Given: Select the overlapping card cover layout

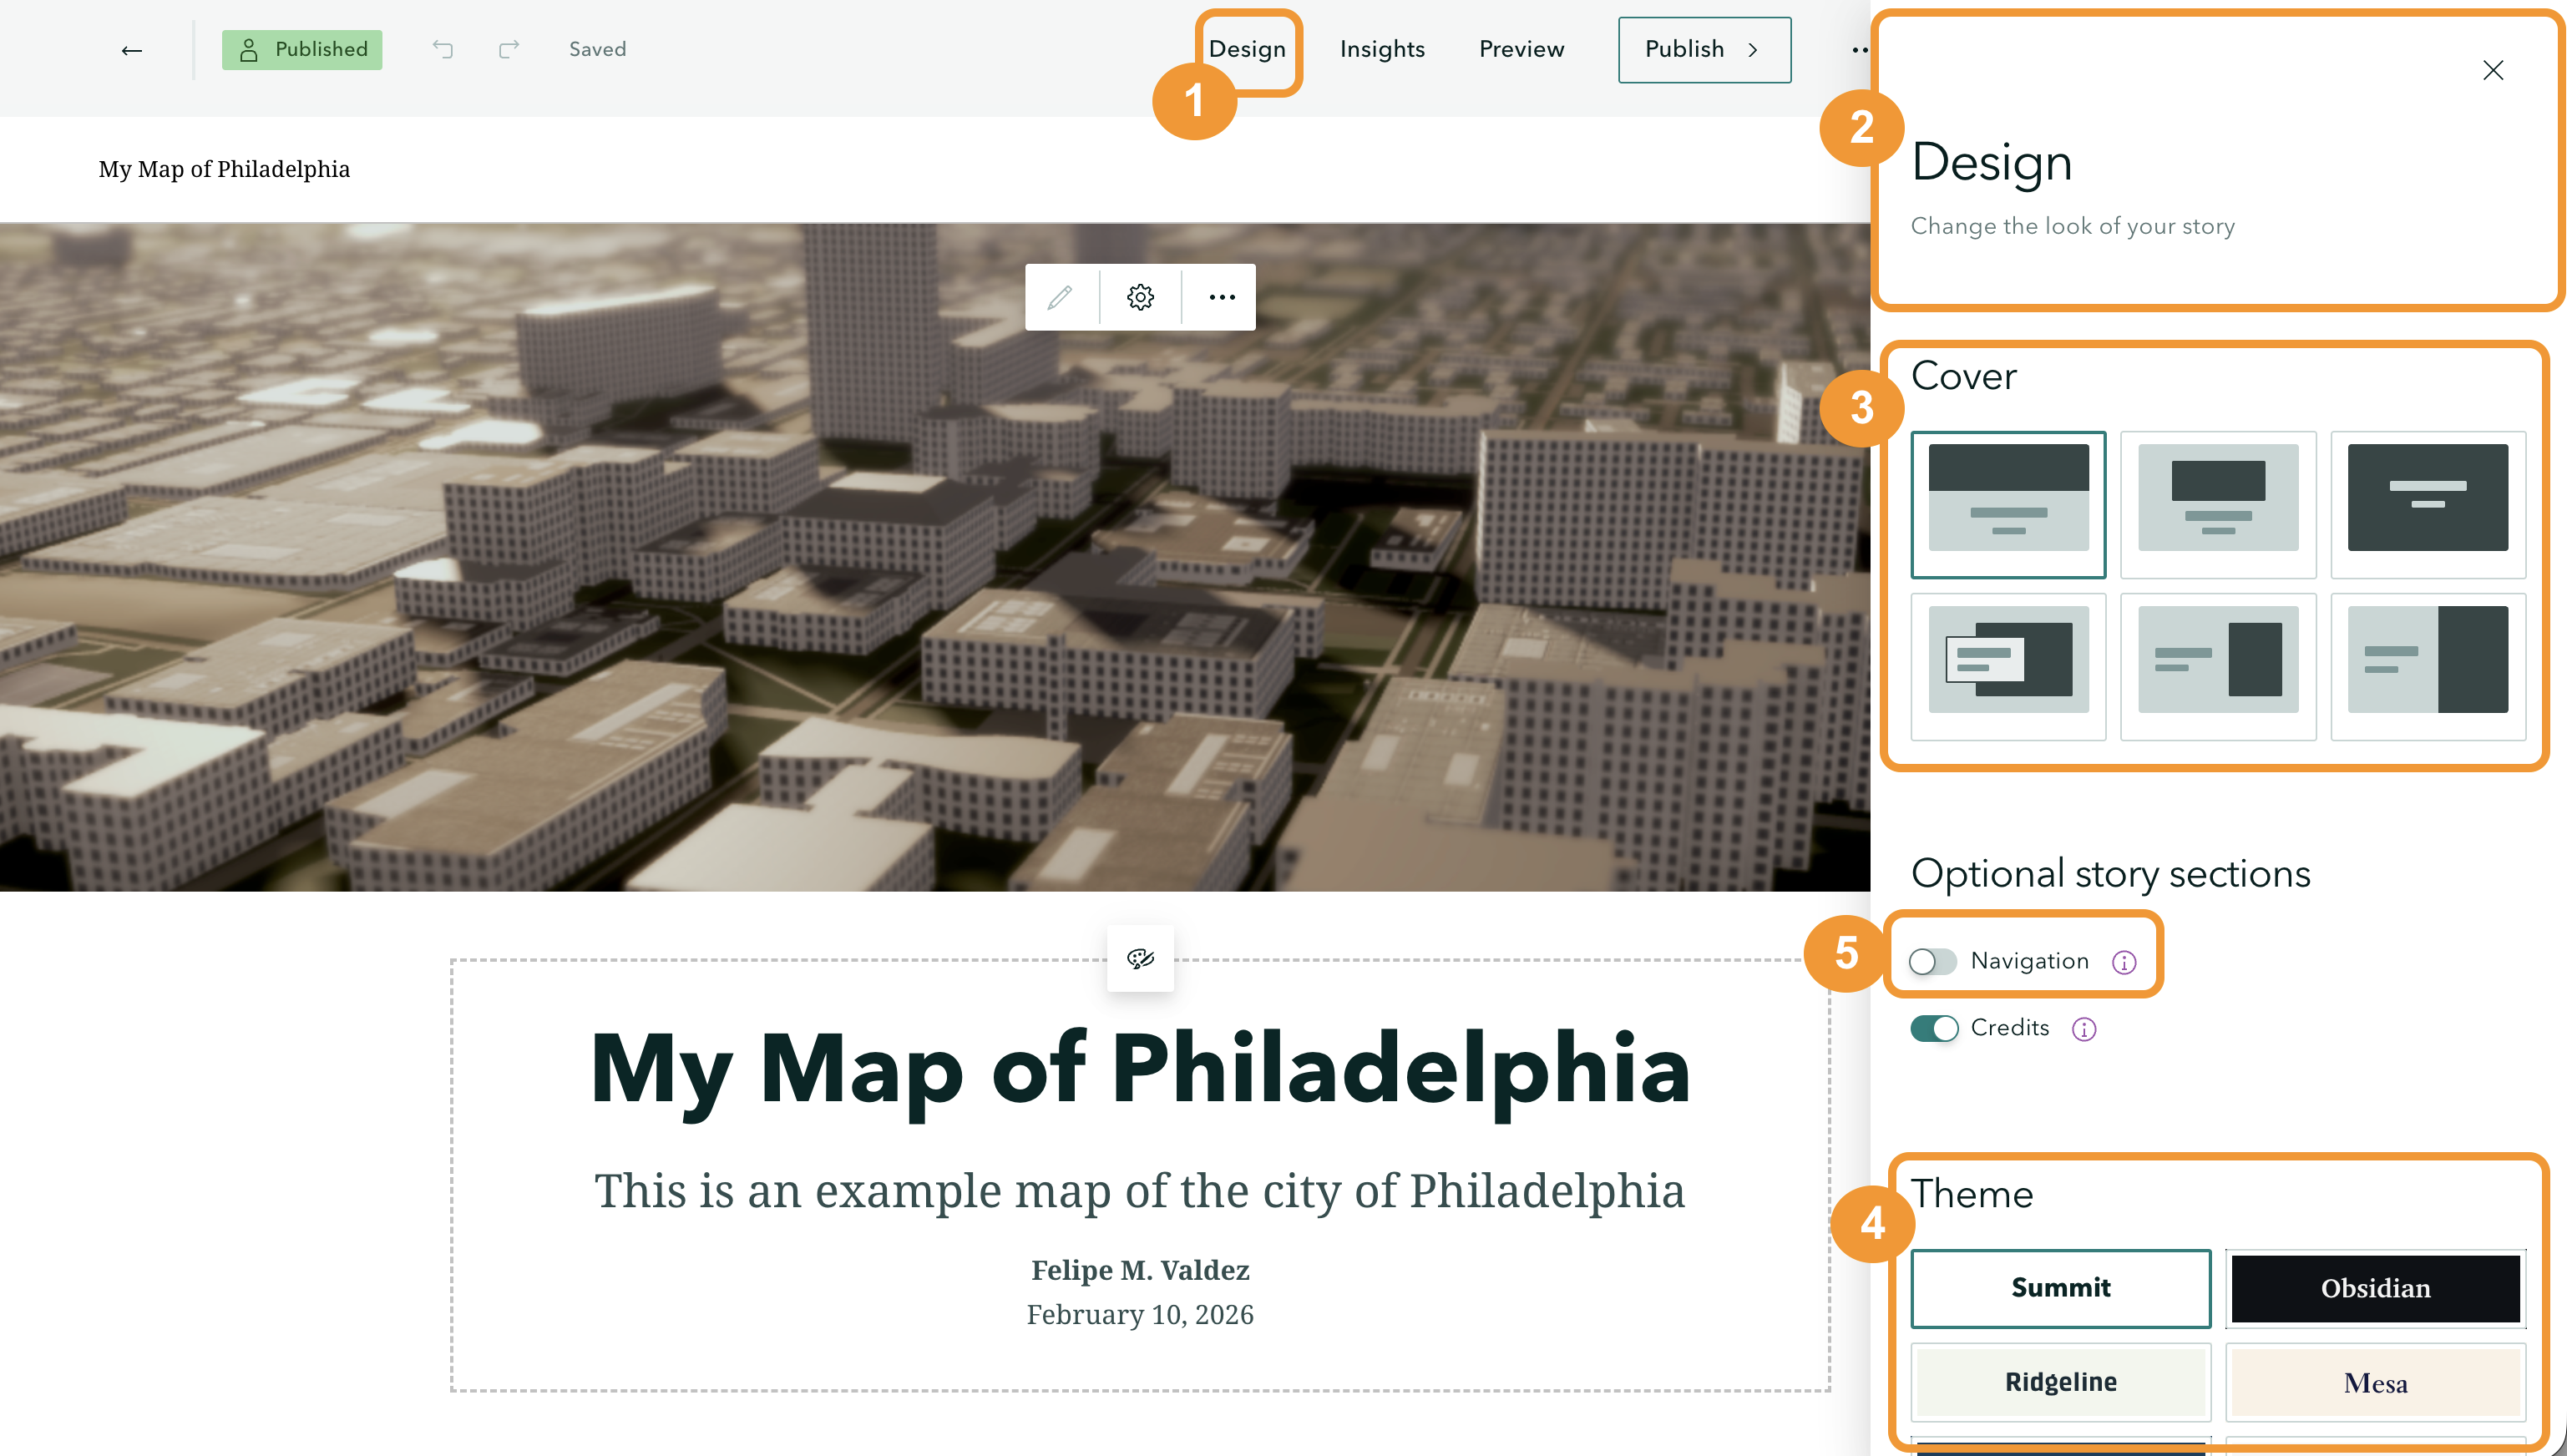Looking at the screenshot, I should (x=2008, y=667).
